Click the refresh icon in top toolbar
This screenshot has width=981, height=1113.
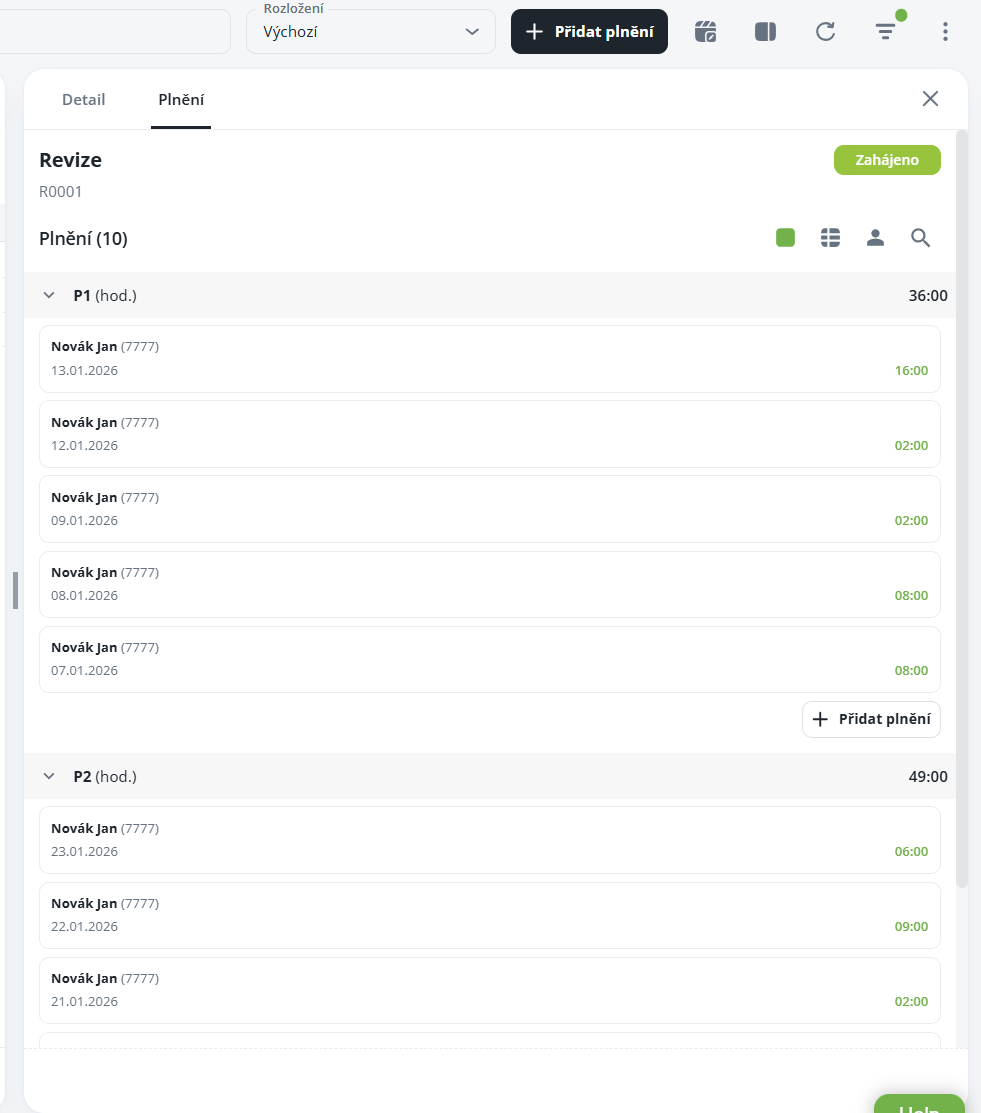click(x=825, y=32)
